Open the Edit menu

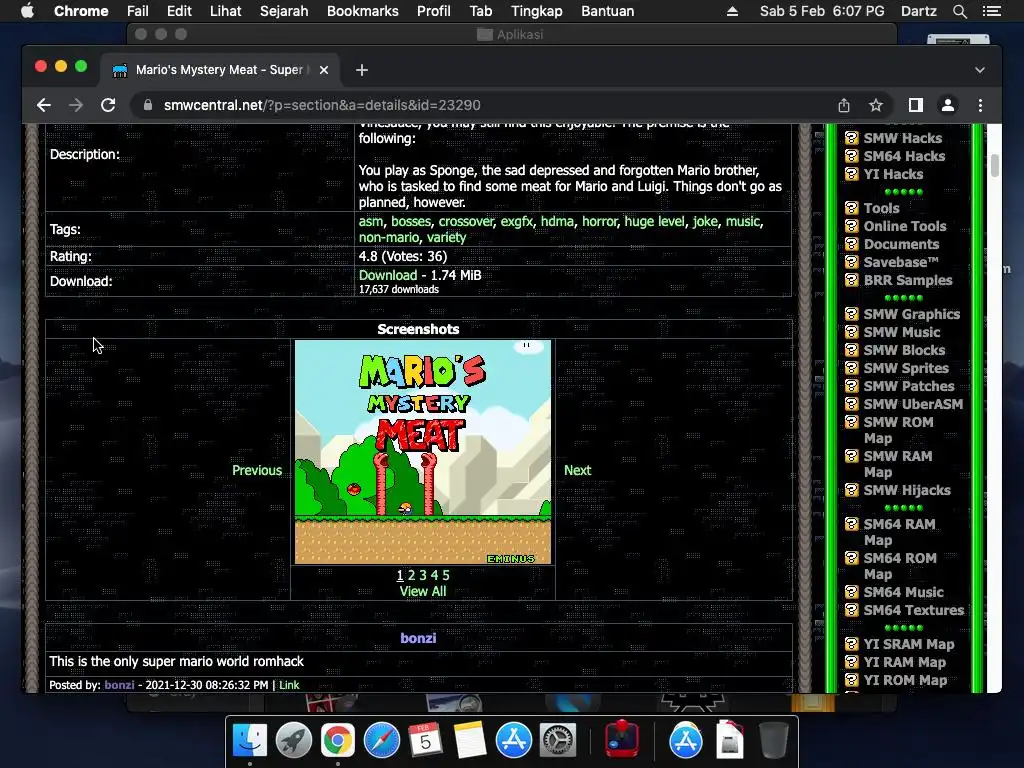tap(179, 11)
